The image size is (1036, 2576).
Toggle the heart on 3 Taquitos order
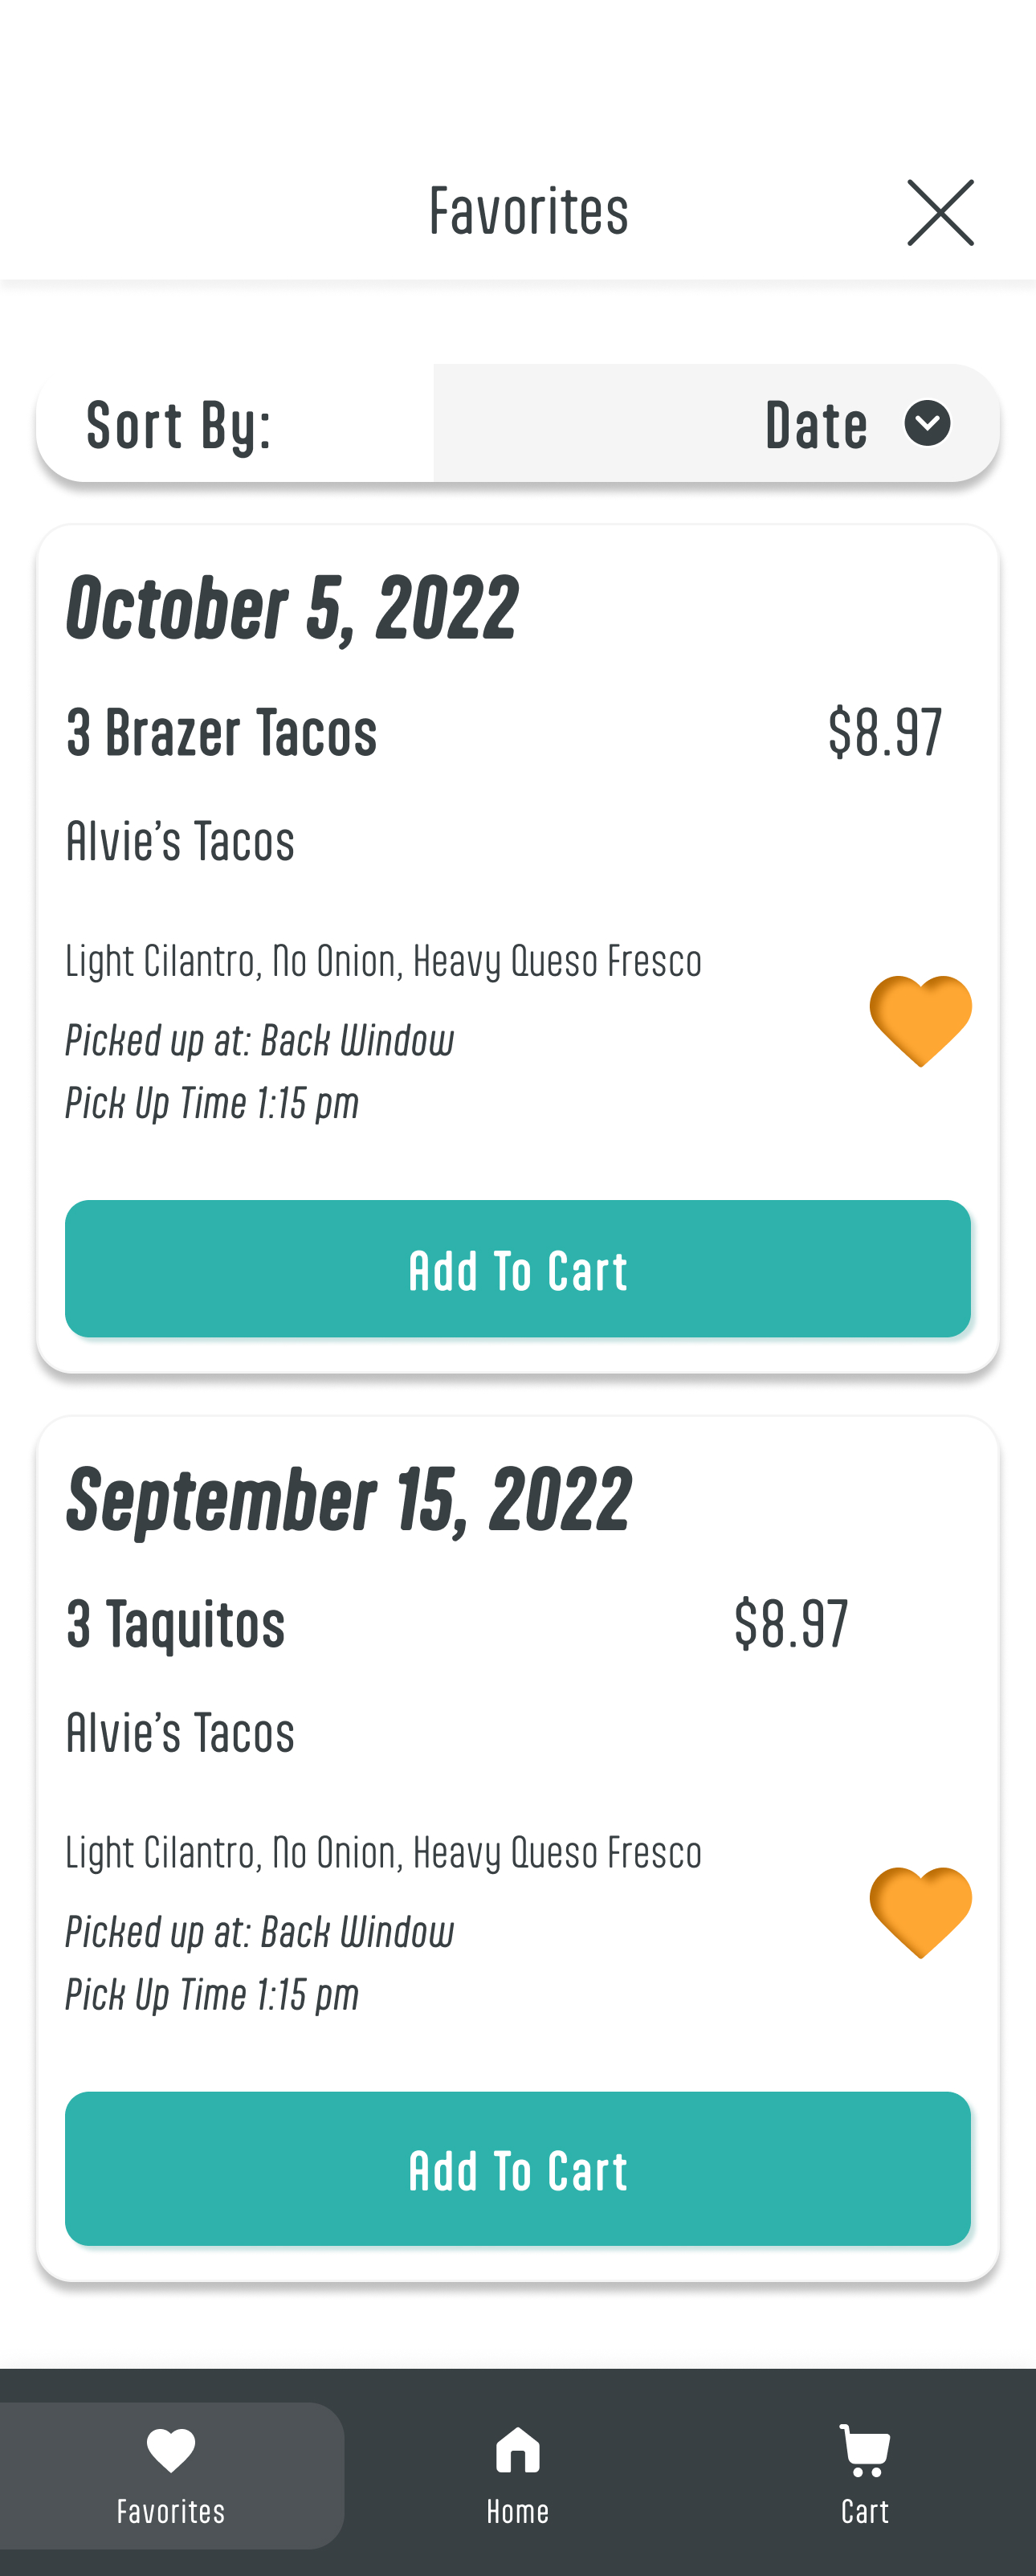tap(920, 1911)
